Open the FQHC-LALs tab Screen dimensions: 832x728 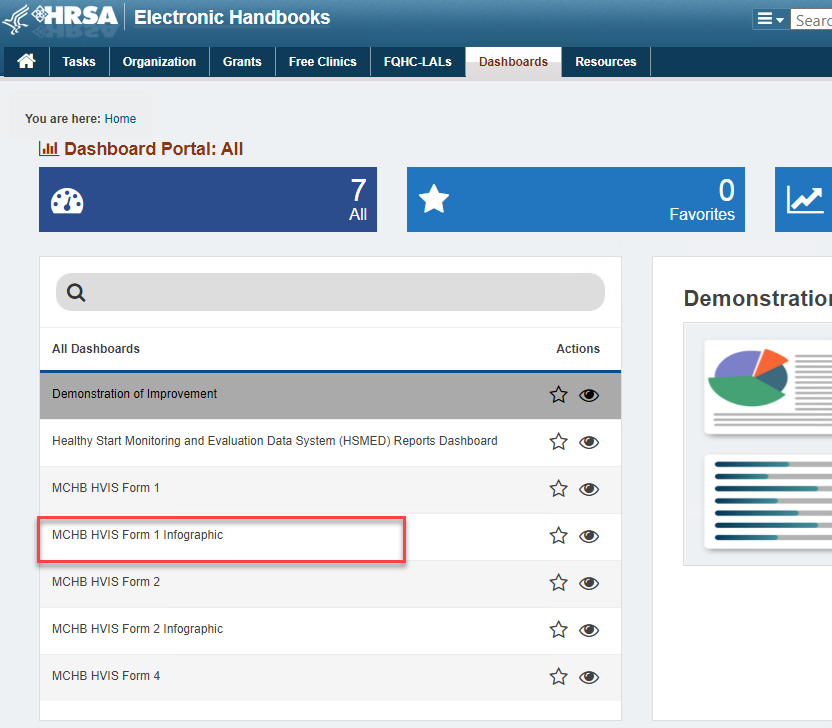(x=418, y=62)
